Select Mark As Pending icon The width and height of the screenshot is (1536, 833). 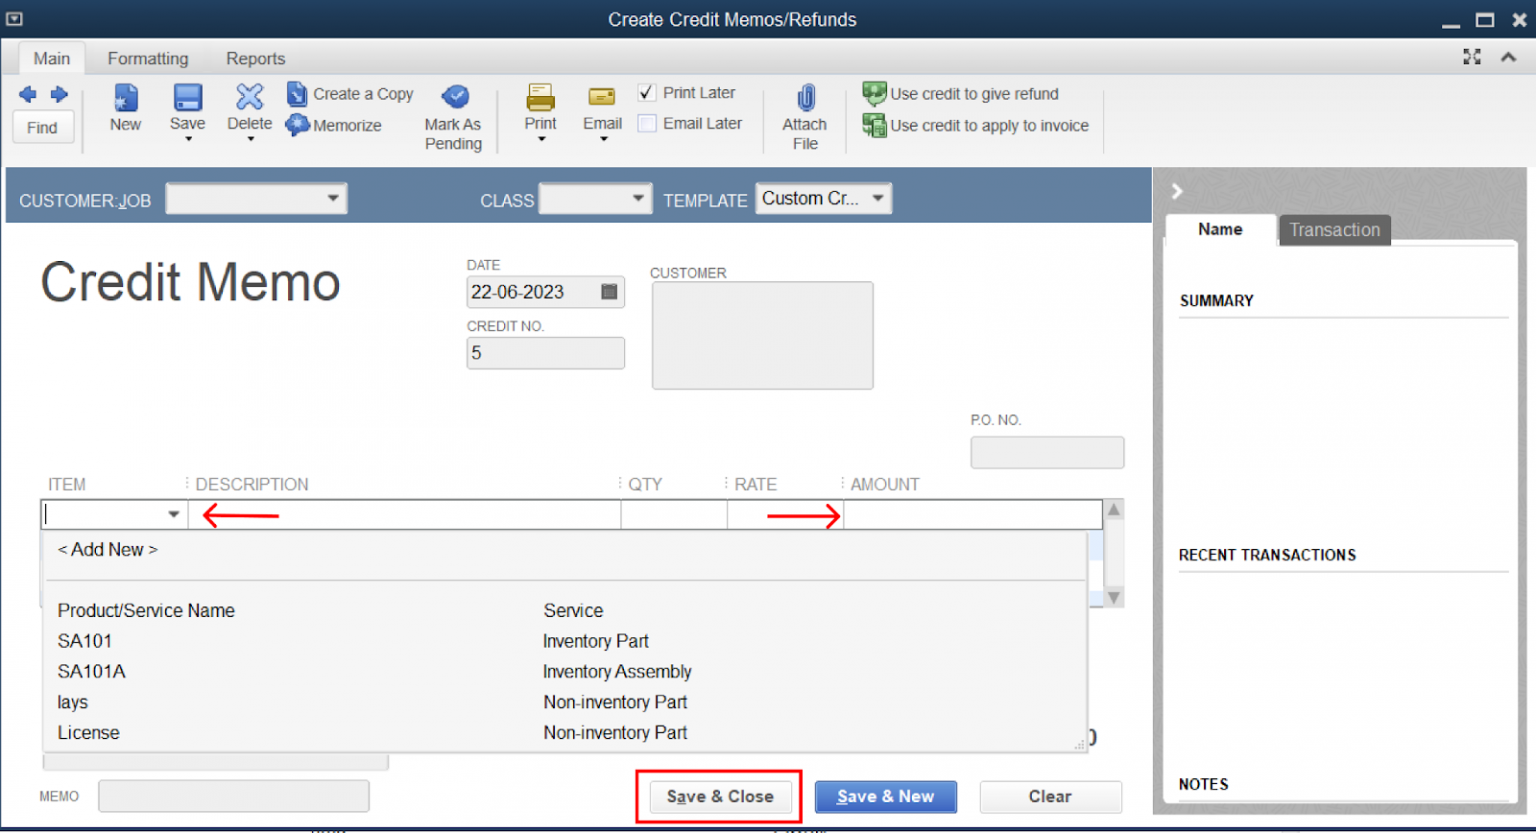pyautogui.click(x=453, y=113)
